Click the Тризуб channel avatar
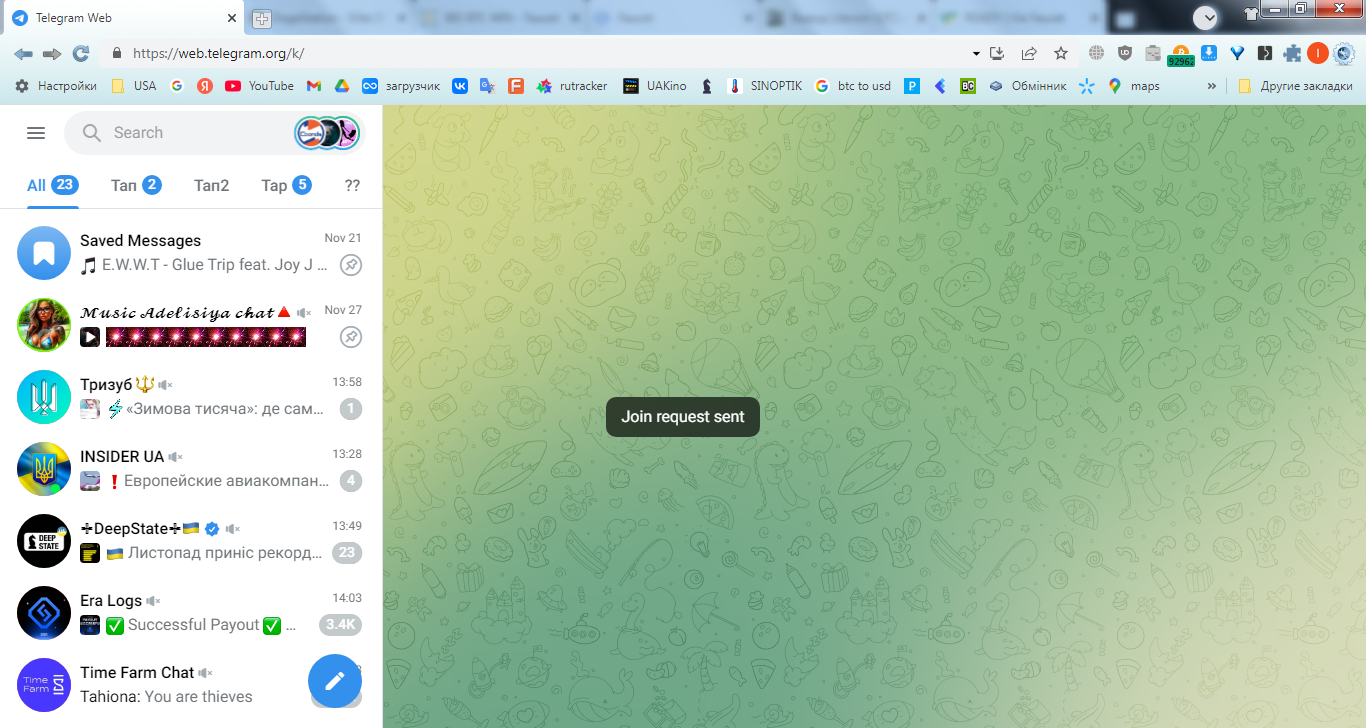The image size is (1366, 728). [44, 397]
